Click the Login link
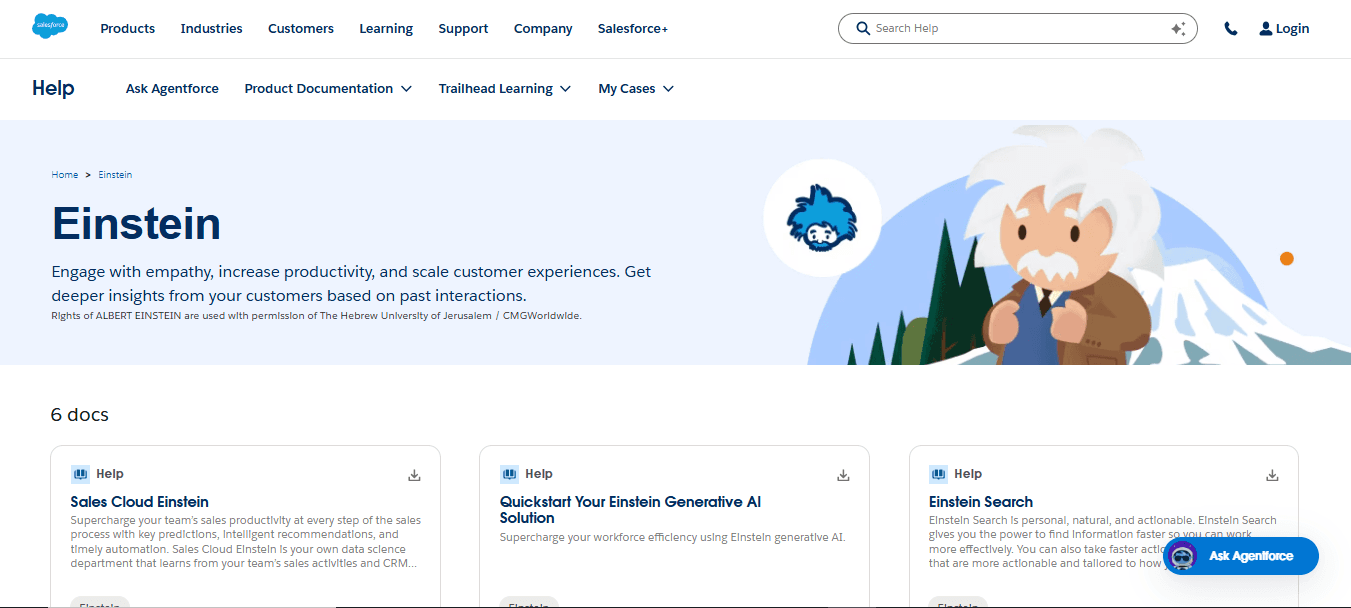The width and height of the screenshot is (1351, 608). (x=1292, y=29)
